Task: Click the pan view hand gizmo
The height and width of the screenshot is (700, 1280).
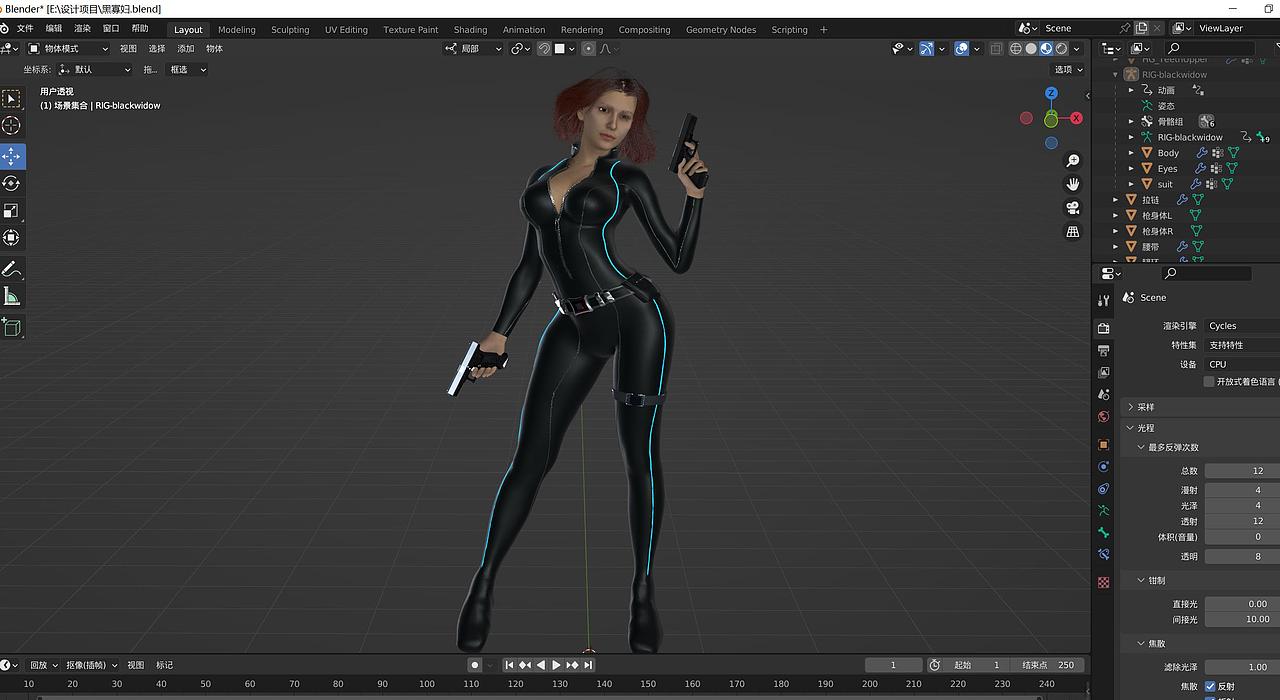Action: 1073,184
